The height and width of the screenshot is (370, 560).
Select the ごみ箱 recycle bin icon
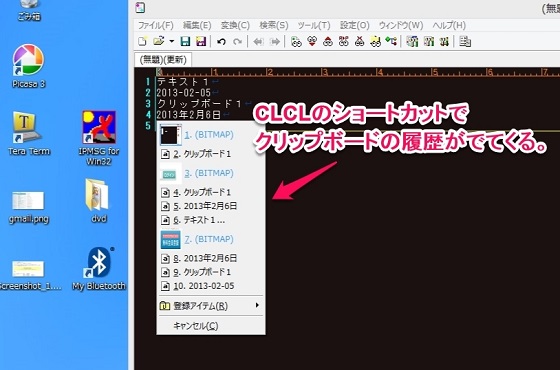(29, 11)
